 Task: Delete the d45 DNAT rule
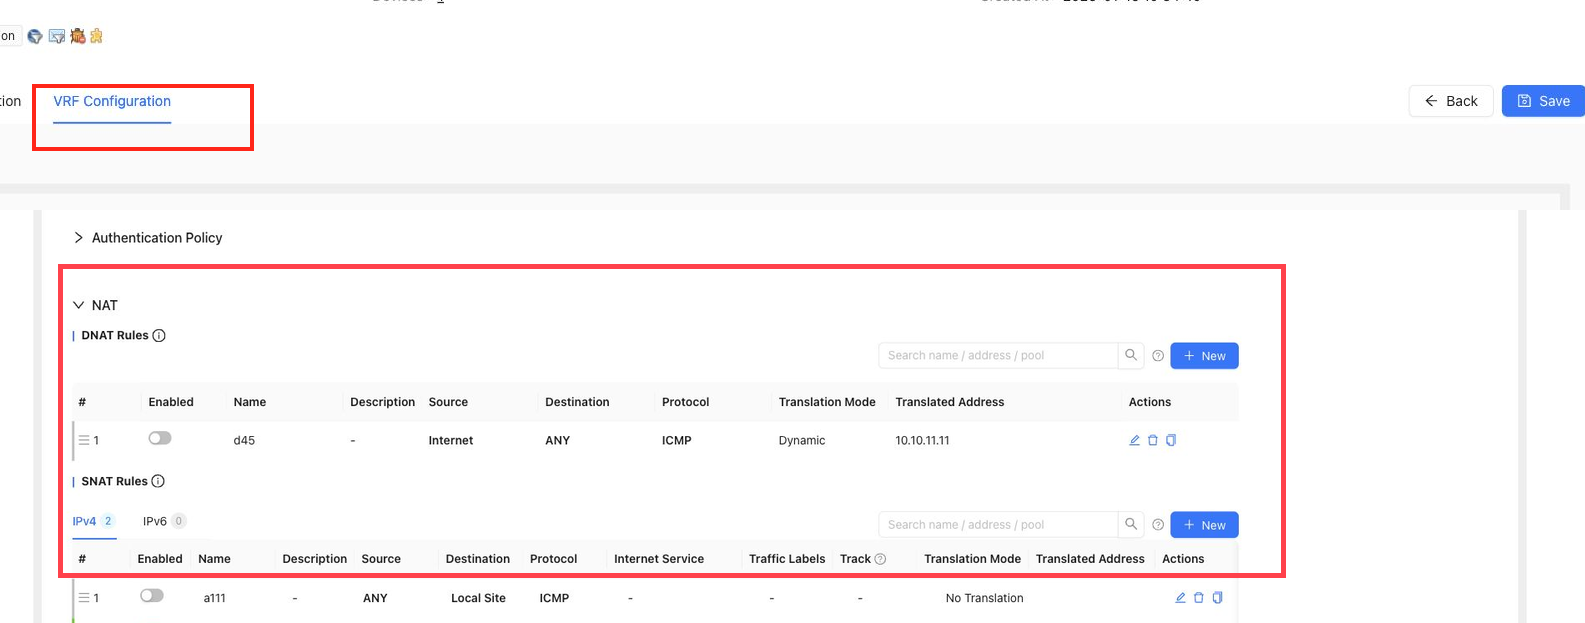pyautogui.click(x=1153, y=440)
